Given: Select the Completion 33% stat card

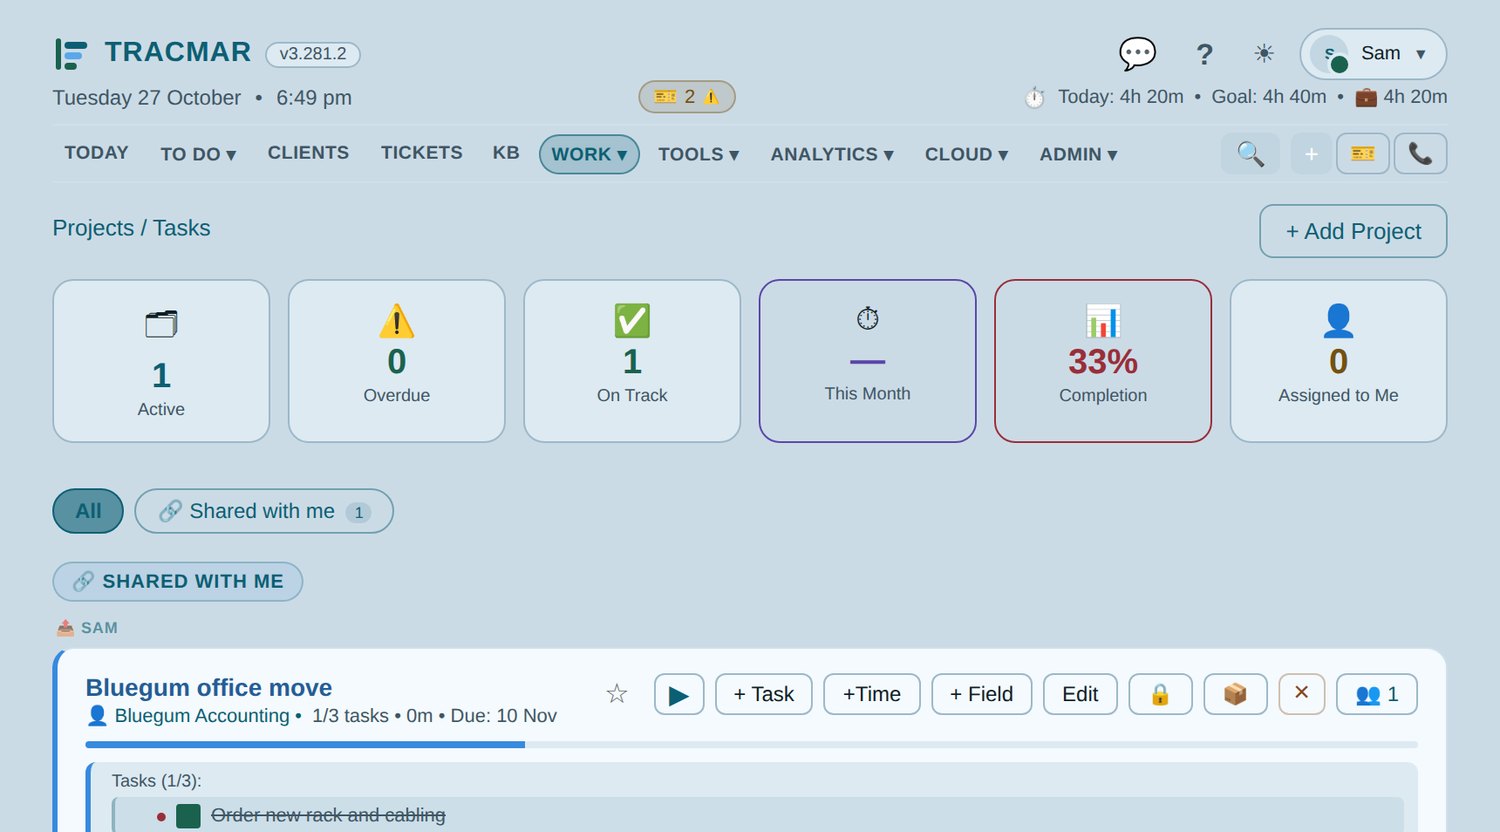Looking at the screenshot, I should (1103, 361).
